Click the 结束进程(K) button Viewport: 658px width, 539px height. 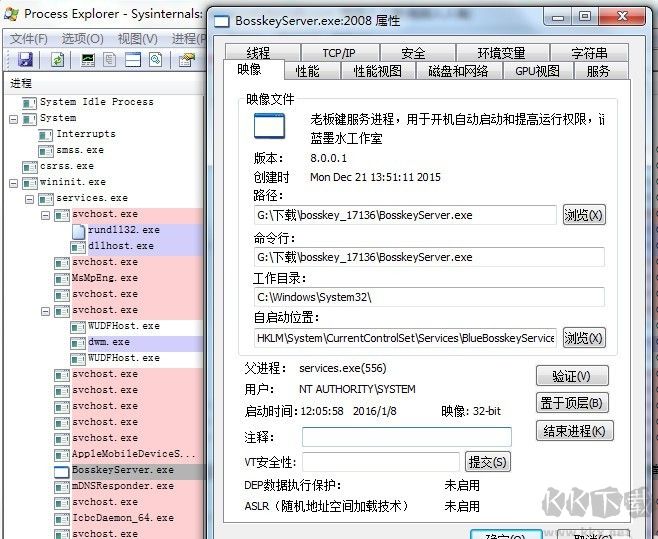(574, 431)
